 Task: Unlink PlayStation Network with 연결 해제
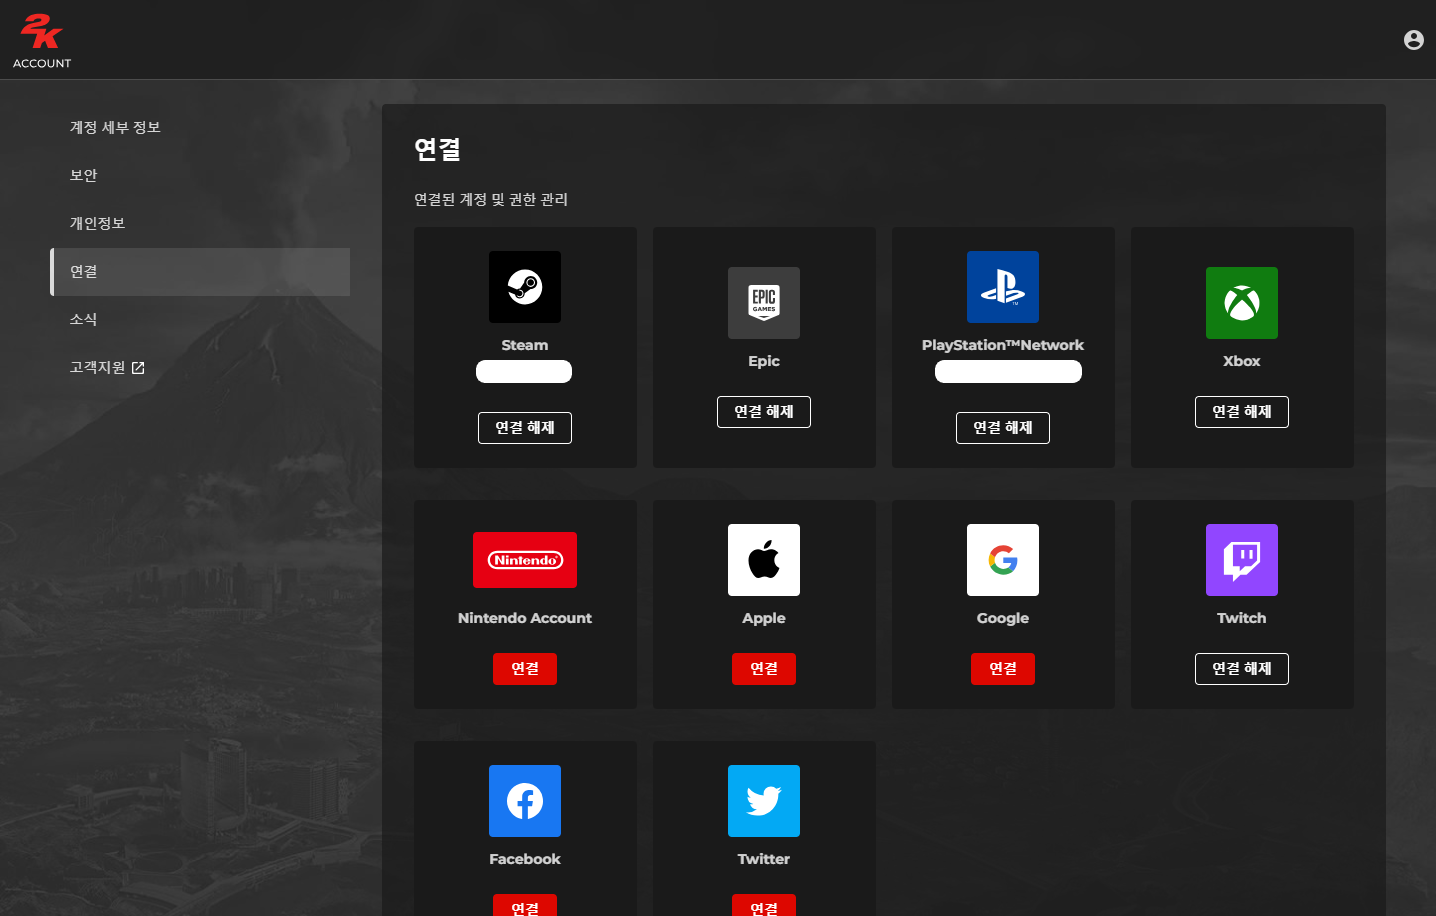click(x=1003, y=428)
